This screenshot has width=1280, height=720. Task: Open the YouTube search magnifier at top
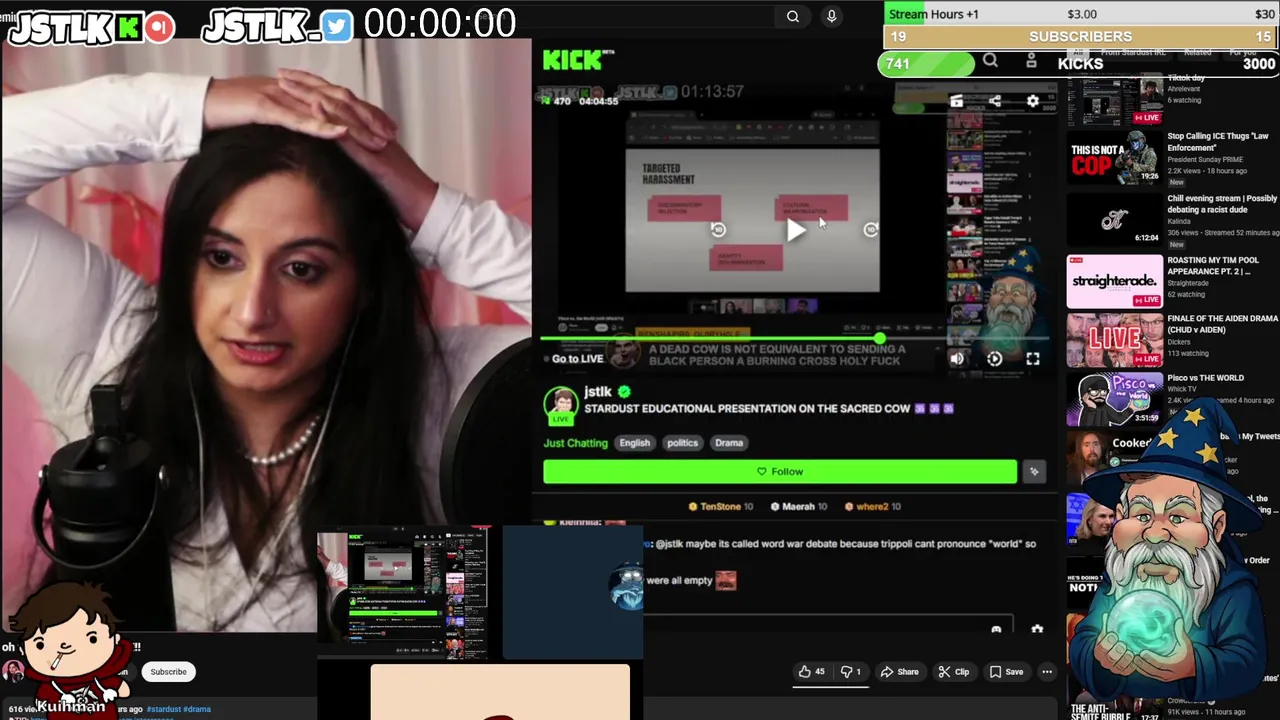coord(793,16)
